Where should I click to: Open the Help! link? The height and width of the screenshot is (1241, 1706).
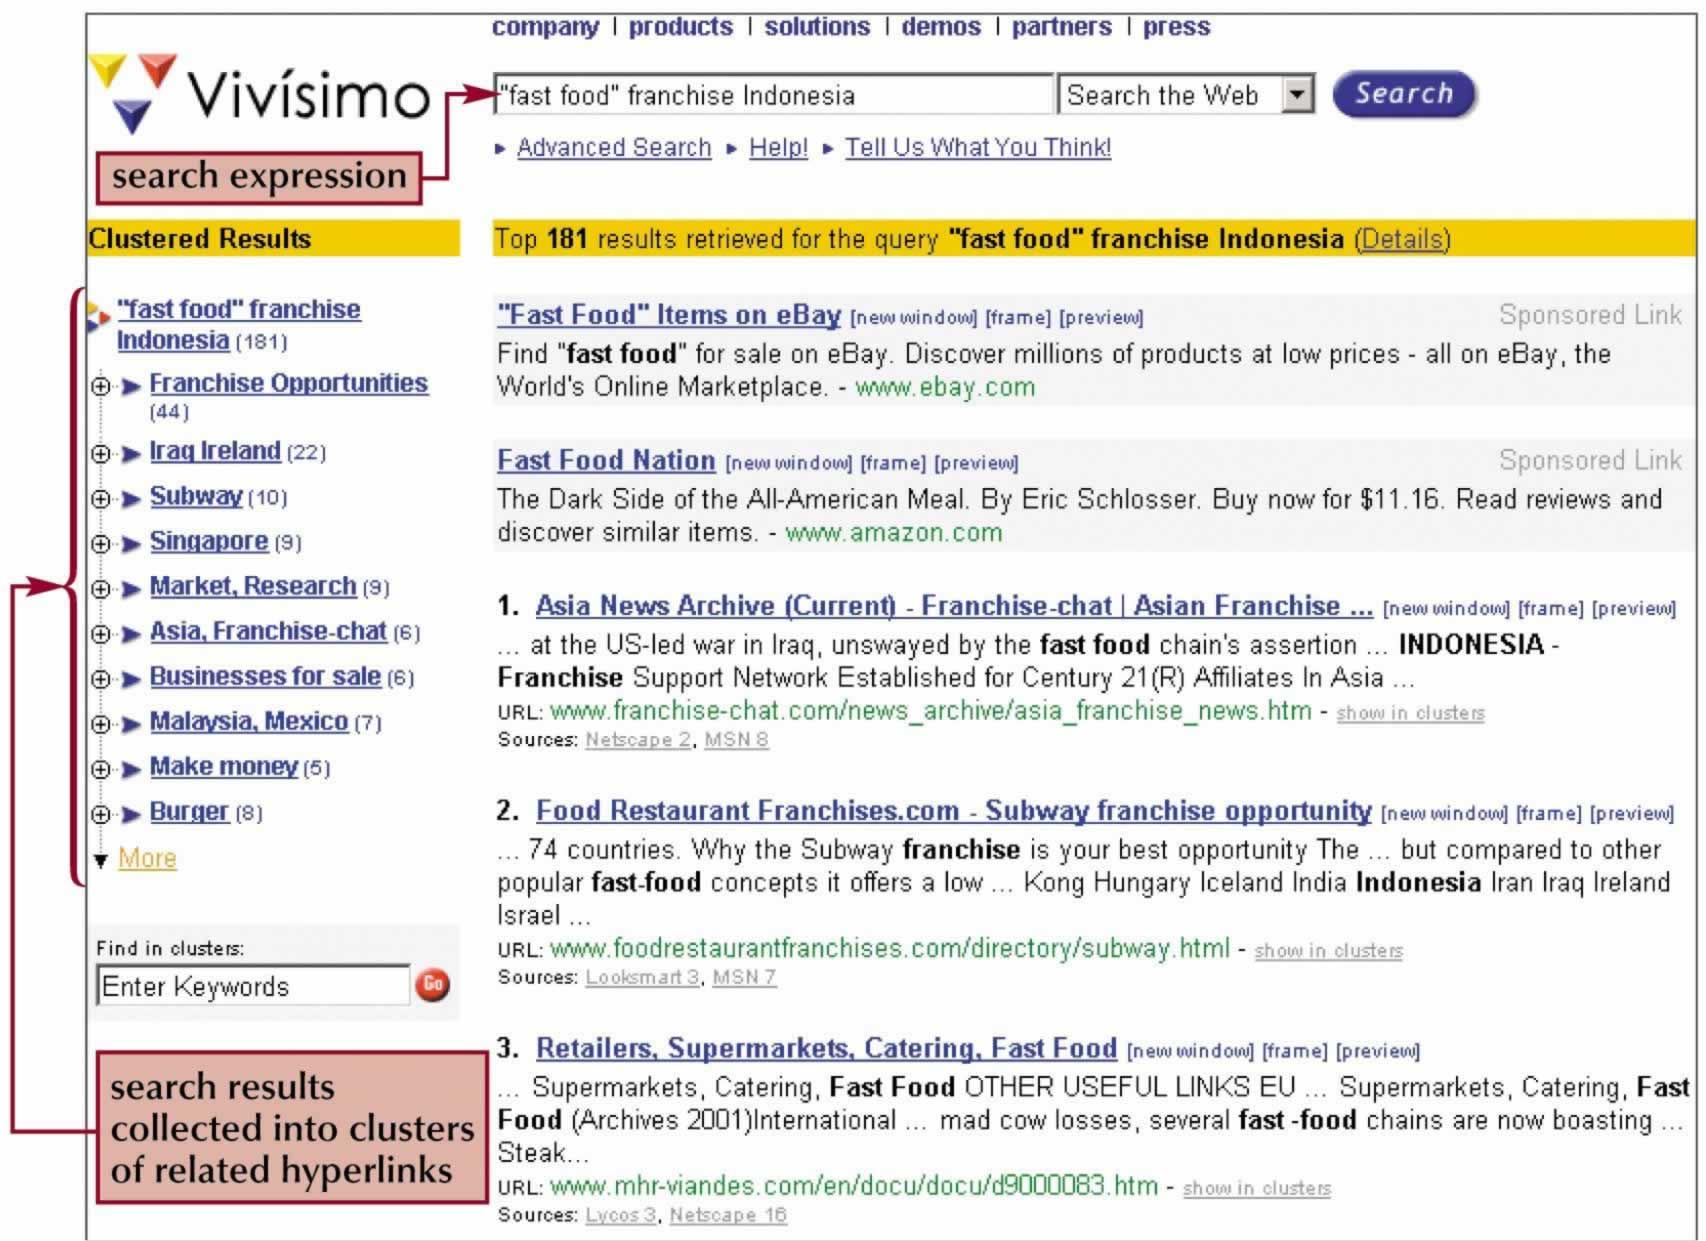[x=778, y=148]
